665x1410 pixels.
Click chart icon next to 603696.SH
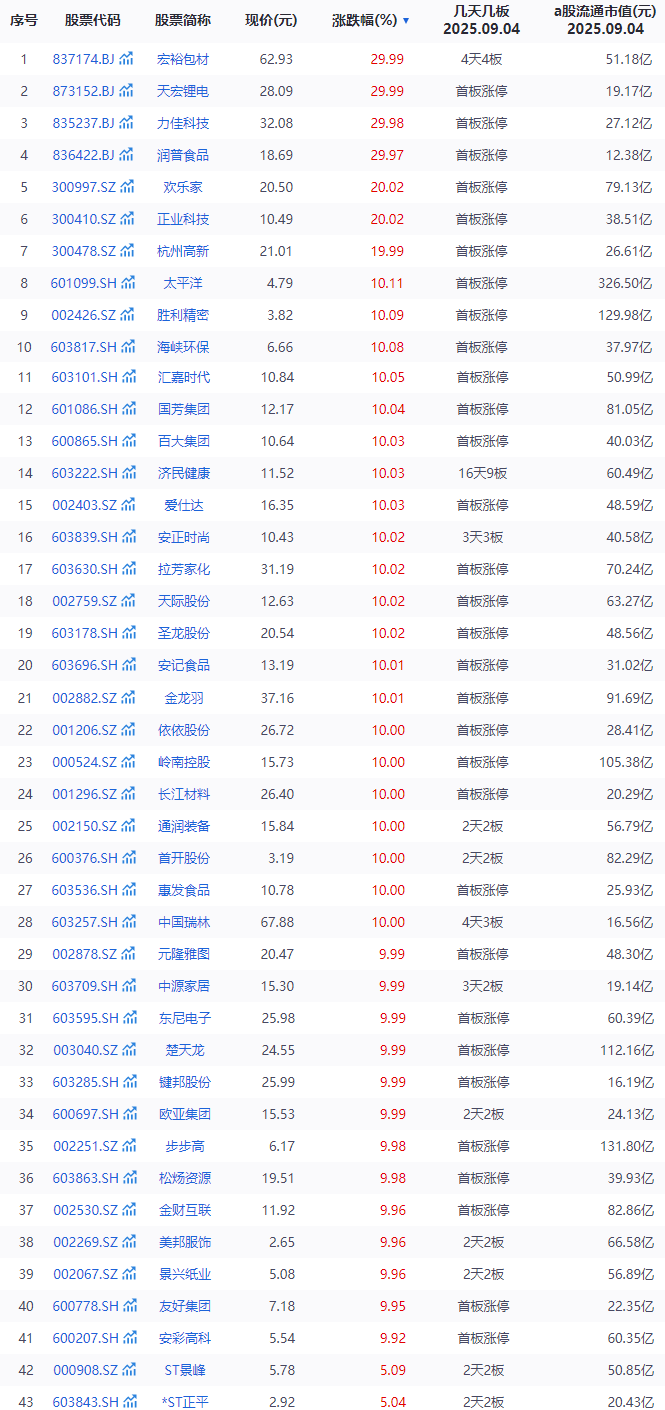tap(127, 665)
